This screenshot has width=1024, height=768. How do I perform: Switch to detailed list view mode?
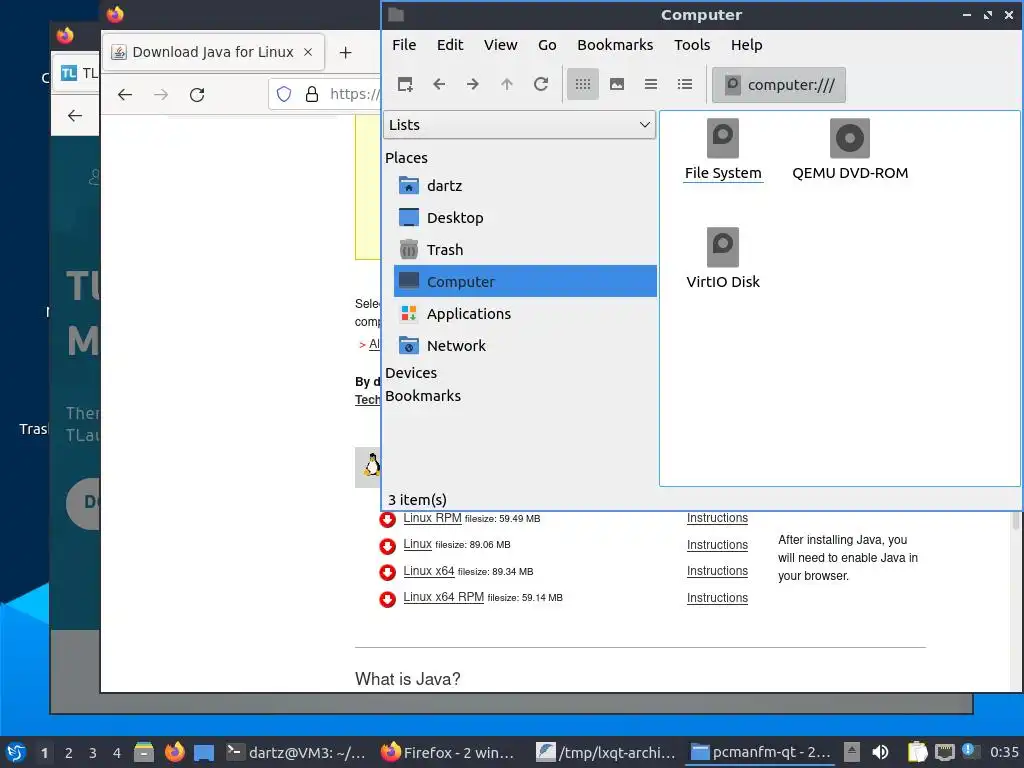coord(684,84)
